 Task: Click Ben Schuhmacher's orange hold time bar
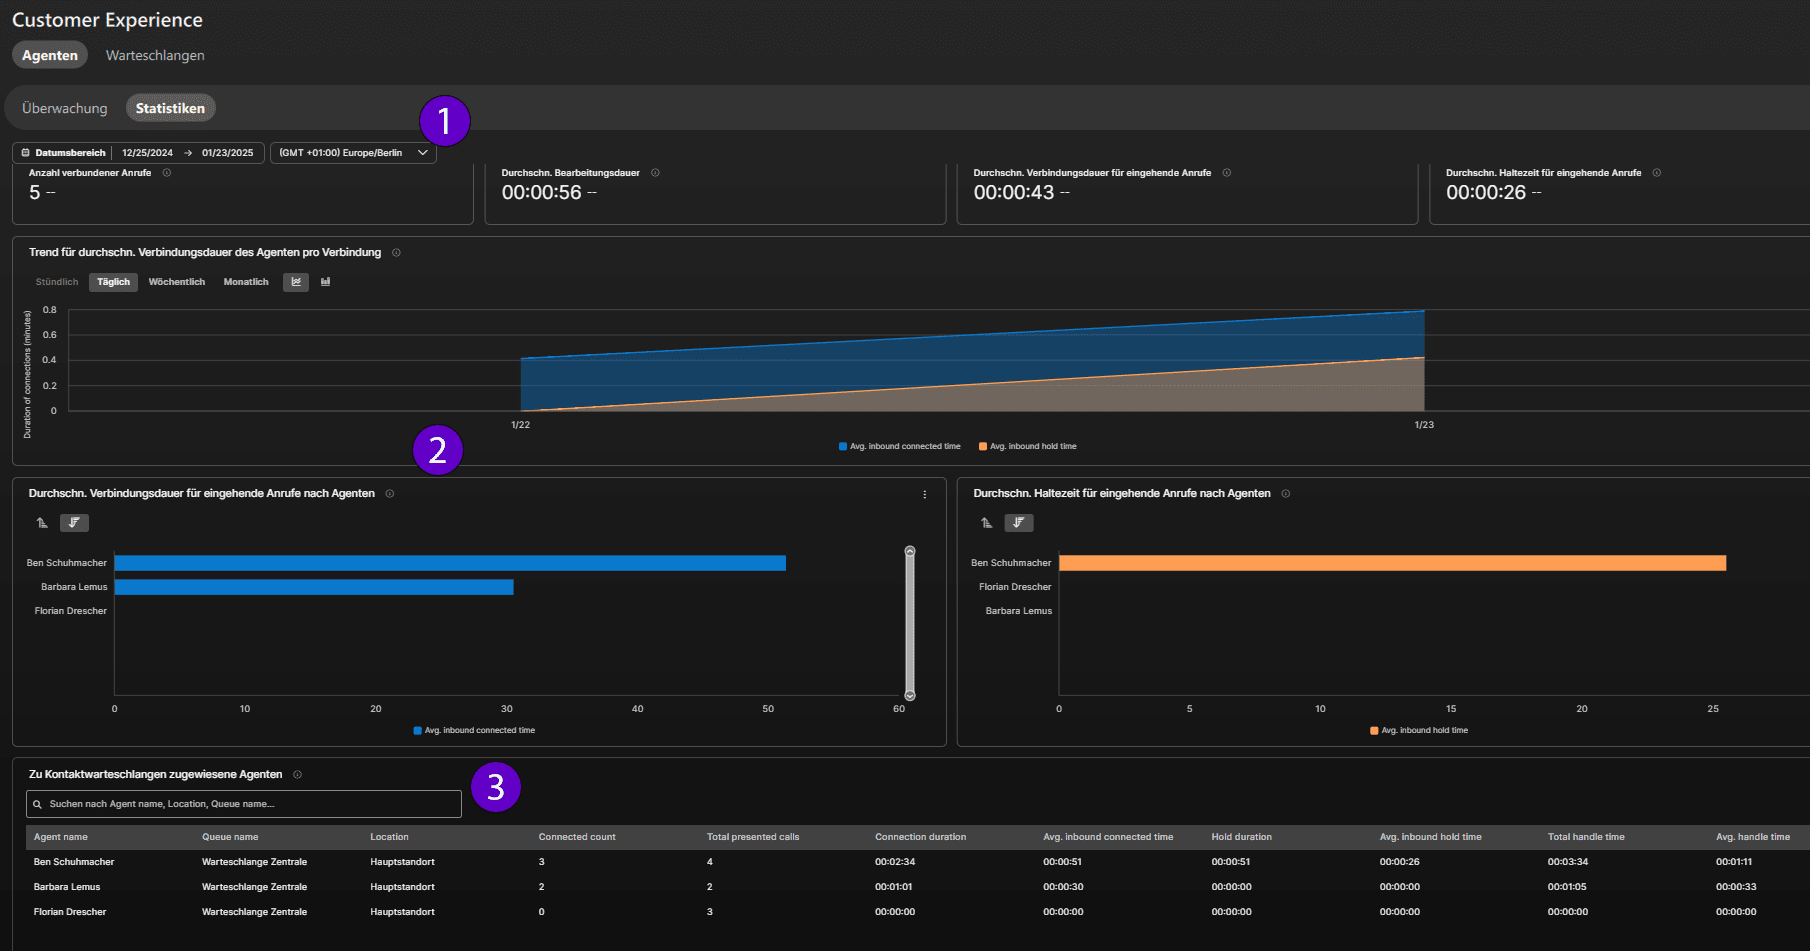(1393, 563)
